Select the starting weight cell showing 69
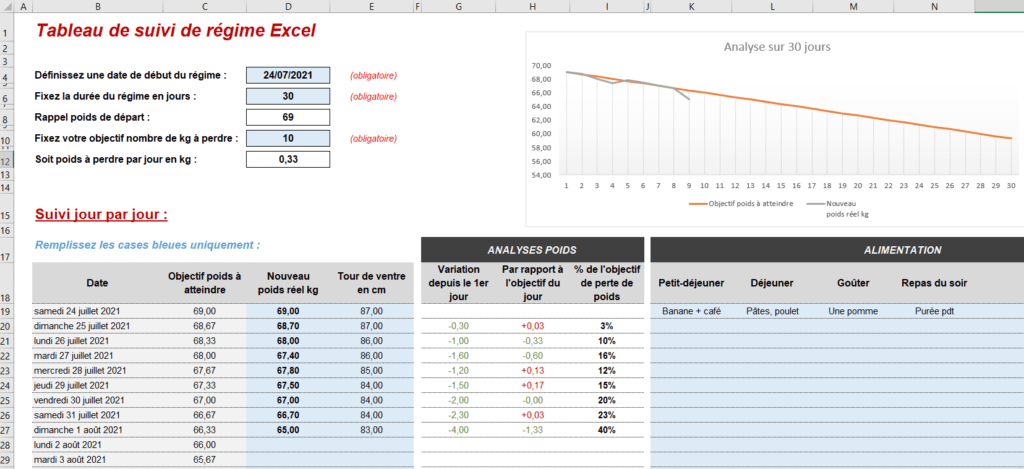1024x469 pixels. tap(288, 118)
